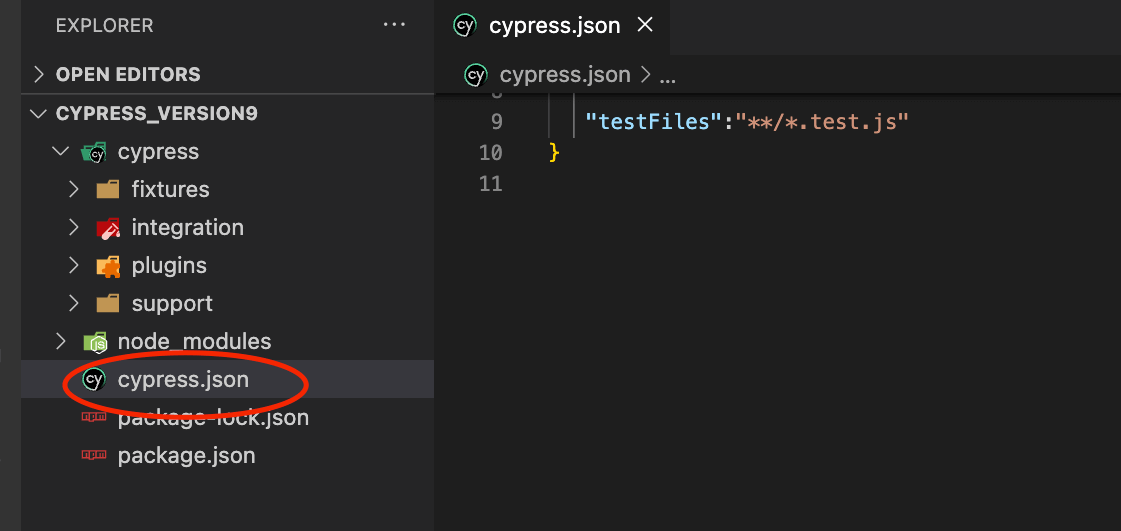Viewport: 1121px width, 531px height.
Task: Click the CYPRESS_VERSION9 header label
Action: tap(157, 114)
